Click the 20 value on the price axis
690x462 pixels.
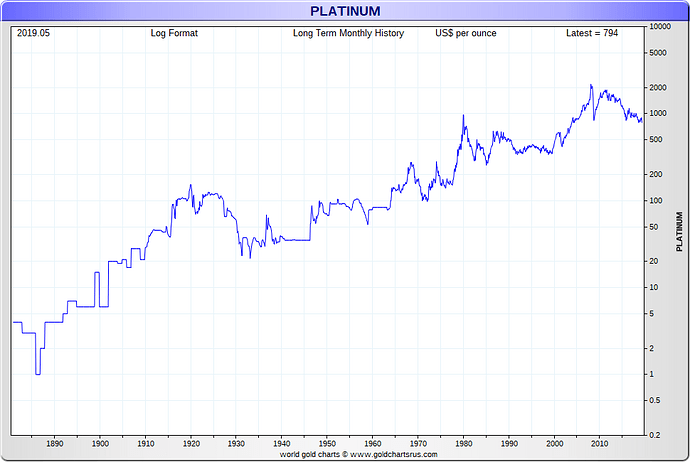[653, 261]
